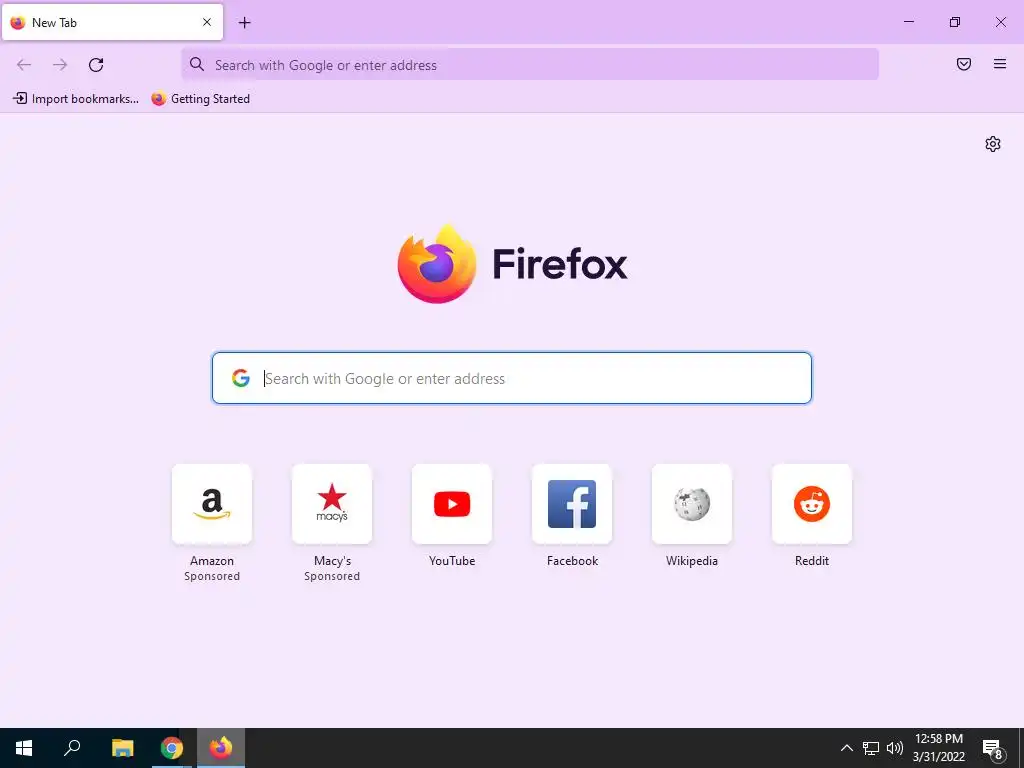Image resolution: width=1024 pixels, height=768 pixels.
Task: Focus the center Google search box
Action: click(x=511, y=378)
